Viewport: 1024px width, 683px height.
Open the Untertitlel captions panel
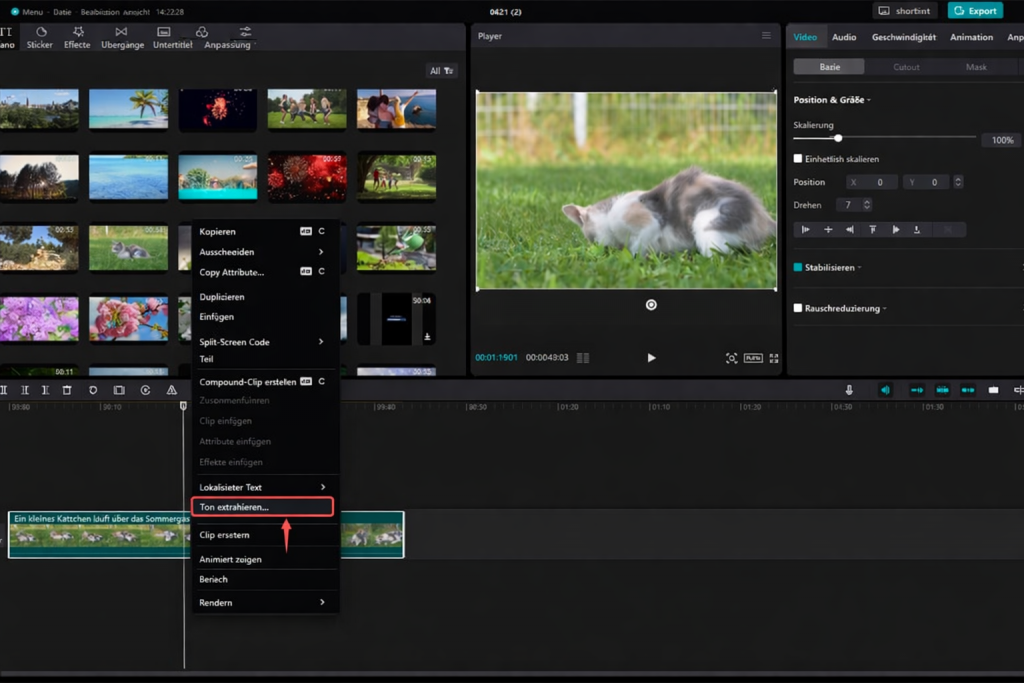coord(172,38)
